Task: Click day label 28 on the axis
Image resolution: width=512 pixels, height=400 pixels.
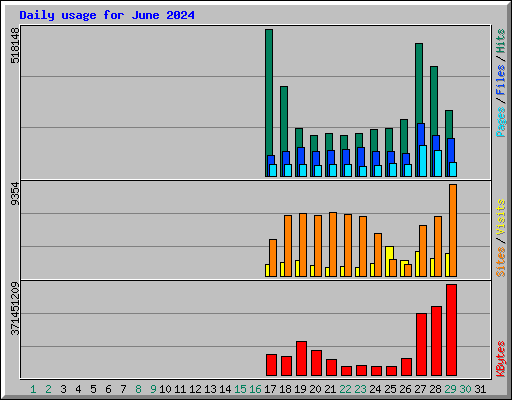Action: click(x=435, y=389)
